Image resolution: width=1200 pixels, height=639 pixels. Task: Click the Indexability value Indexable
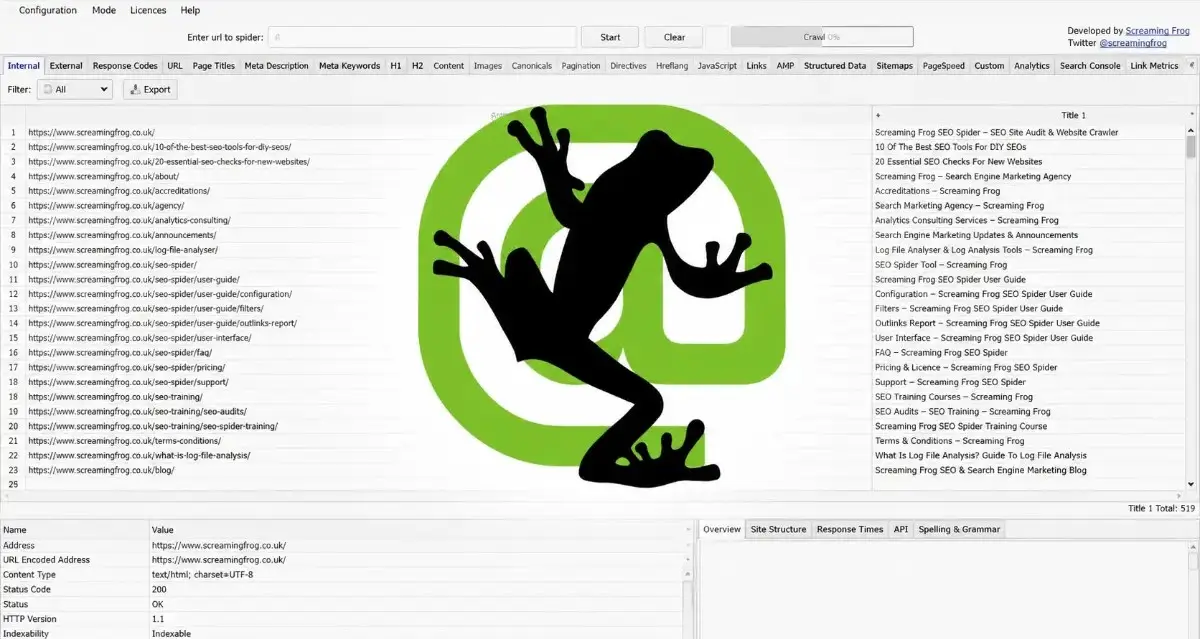click(171, 633)
